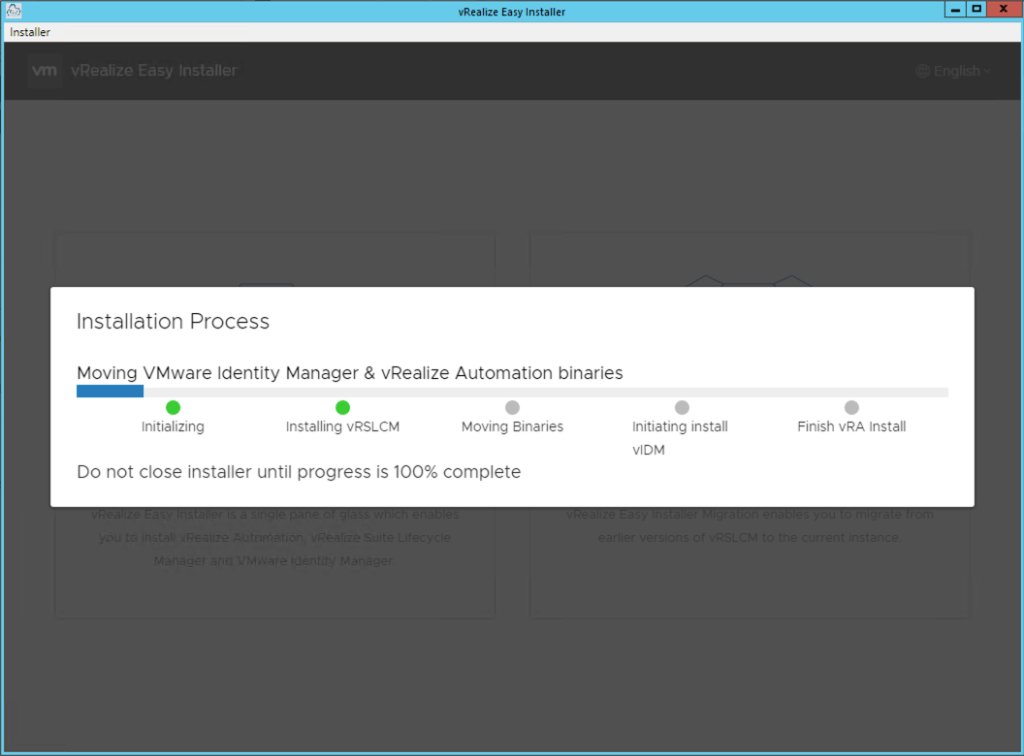1024x756 pixels.
Task: Click the Finish vRA Install step label
Action: click(x=851, y=427)
